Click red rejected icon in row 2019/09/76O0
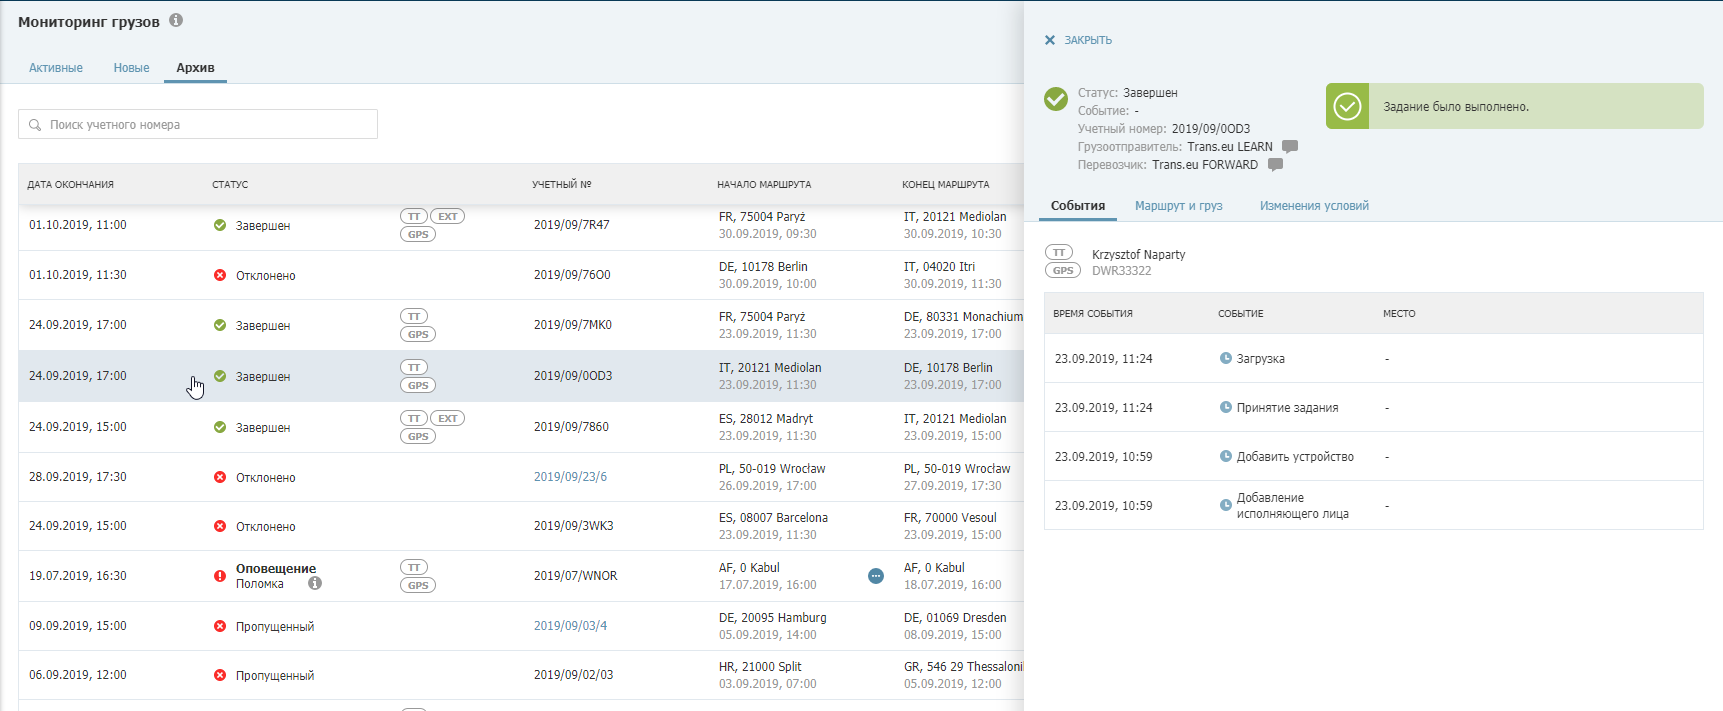This screenshot has height=711, width=1723. (220, 275)
